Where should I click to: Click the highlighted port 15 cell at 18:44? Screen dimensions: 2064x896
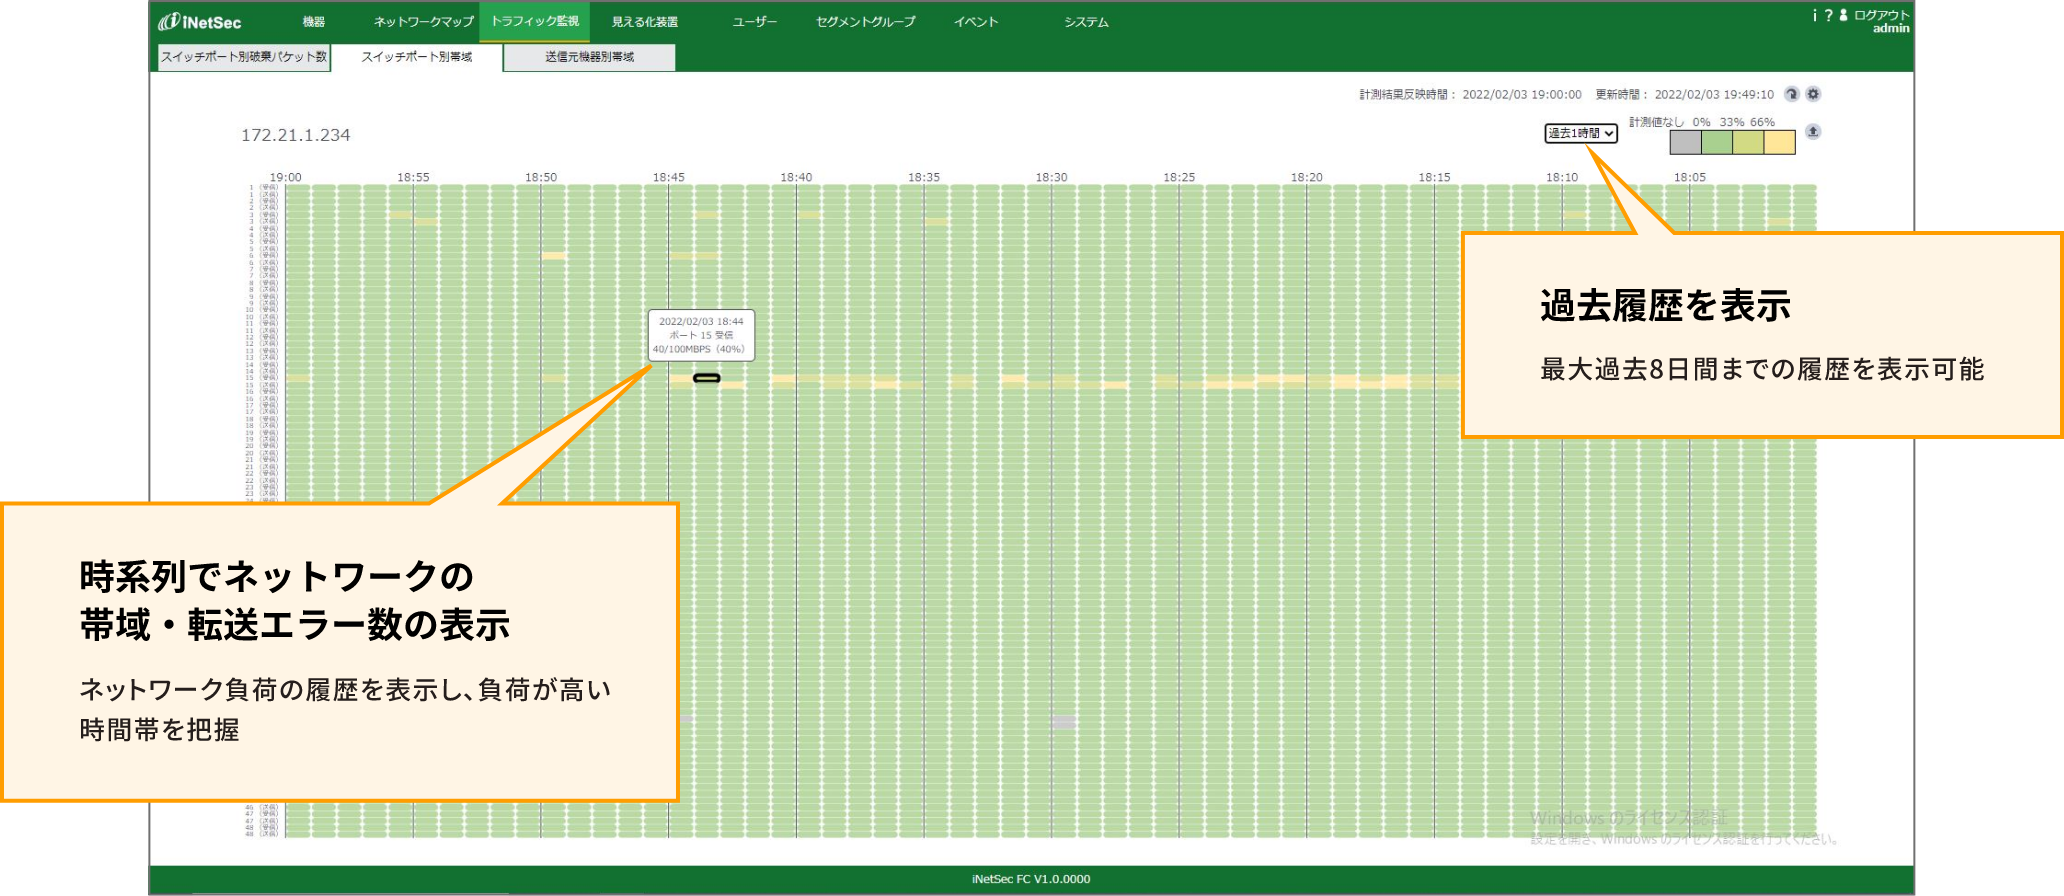pos(707,378)
